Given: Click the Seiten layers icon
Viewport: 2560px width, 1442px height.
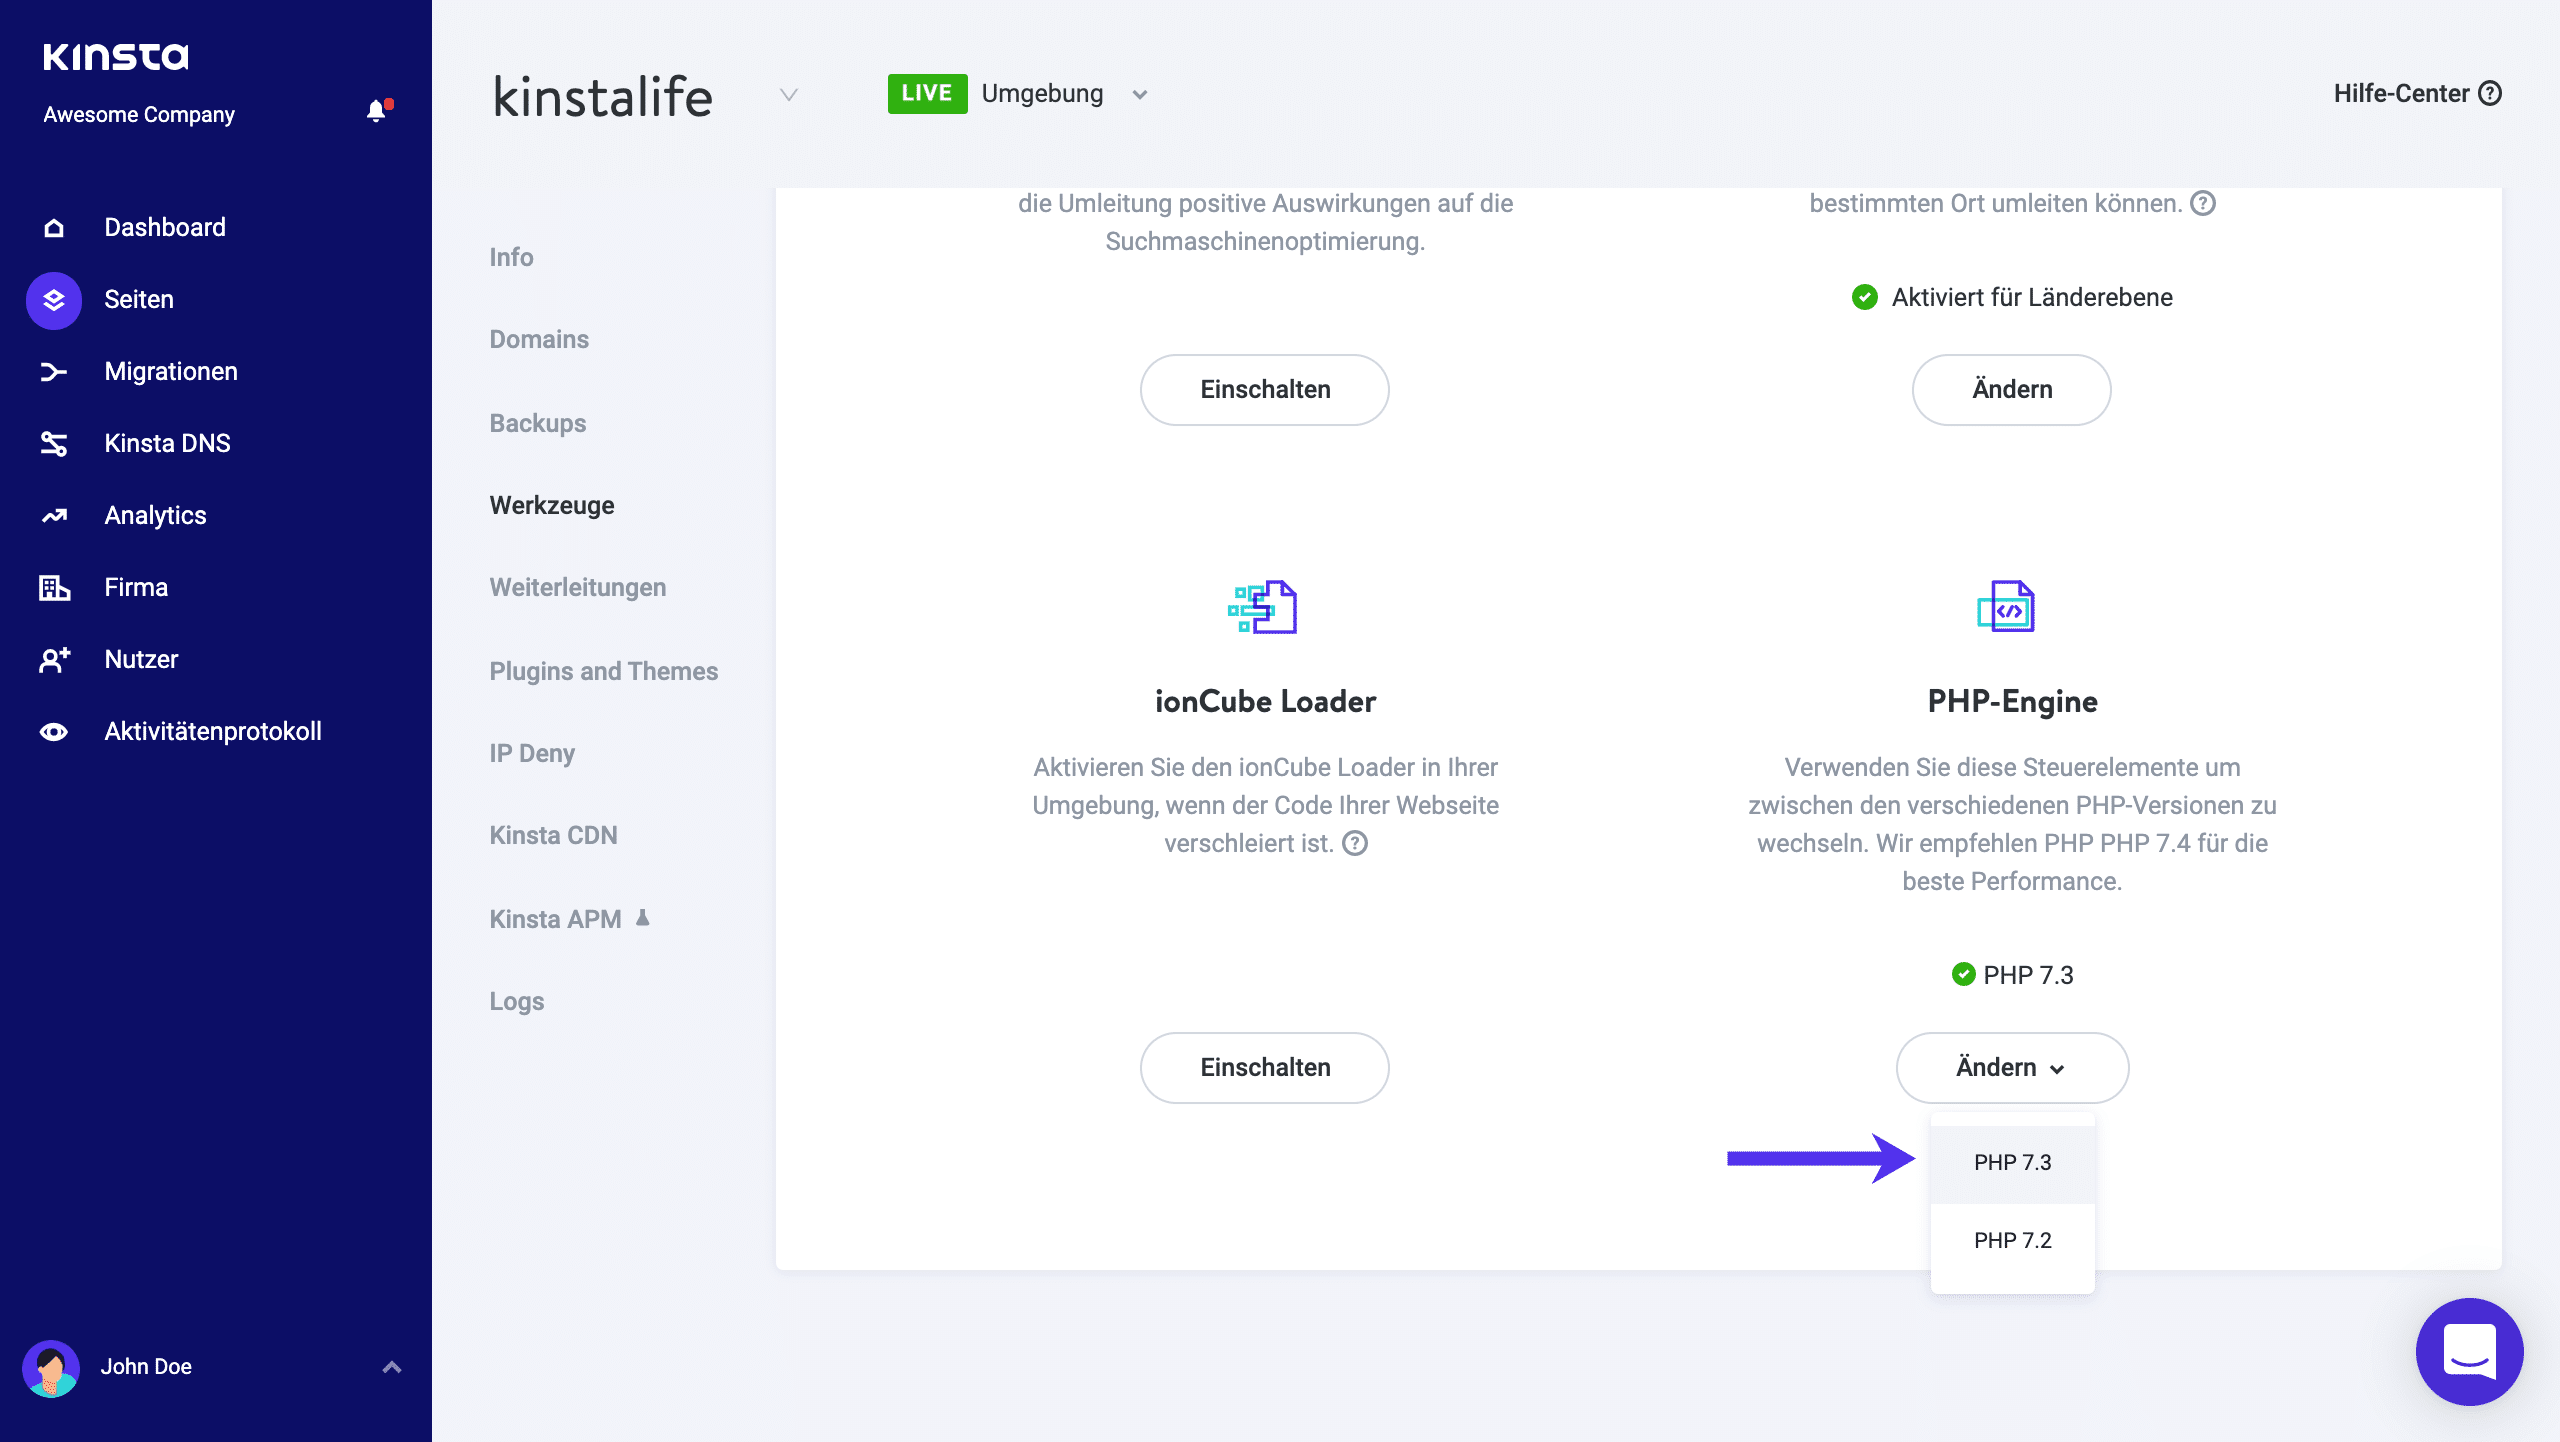Looking at the screenshot, I should tap(54, 300).
